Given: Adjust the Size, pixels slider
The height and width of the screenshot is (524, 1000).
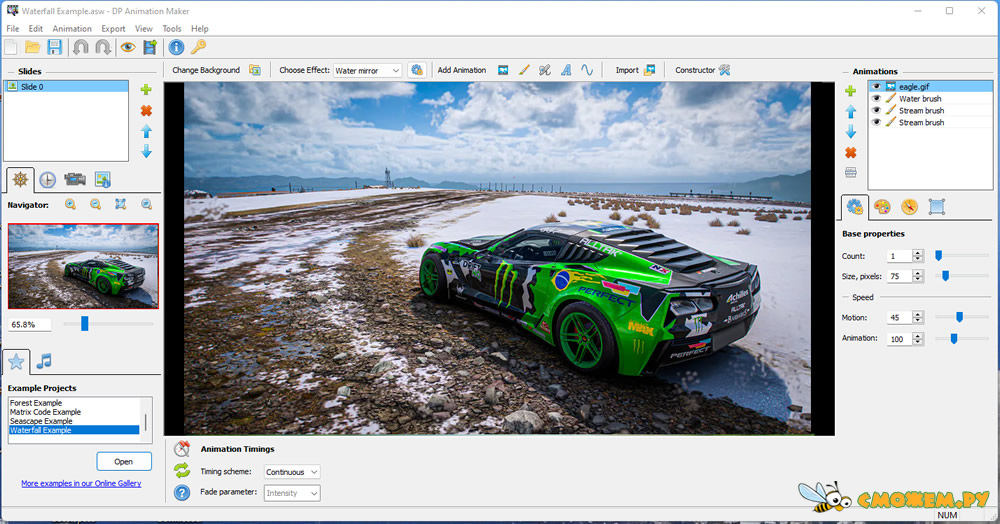Looking at the screenshot, I should [945, 276].
